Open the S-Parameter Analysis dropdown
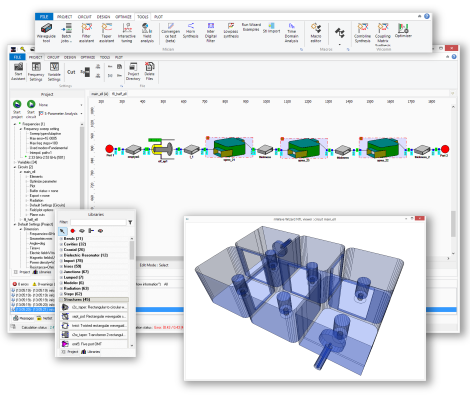The width and height of the screenshot is (470, 398). tap(61, 114)
